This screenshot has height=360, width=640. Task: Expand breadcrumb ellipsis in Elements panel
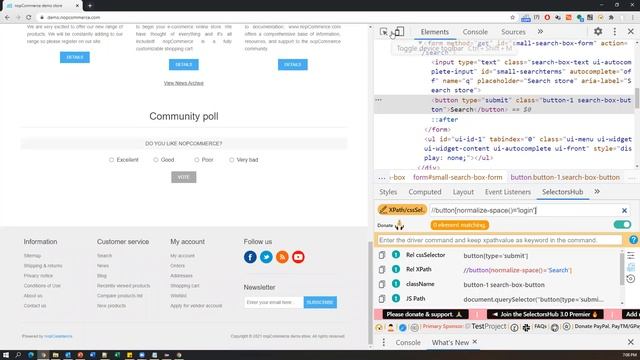381,178
